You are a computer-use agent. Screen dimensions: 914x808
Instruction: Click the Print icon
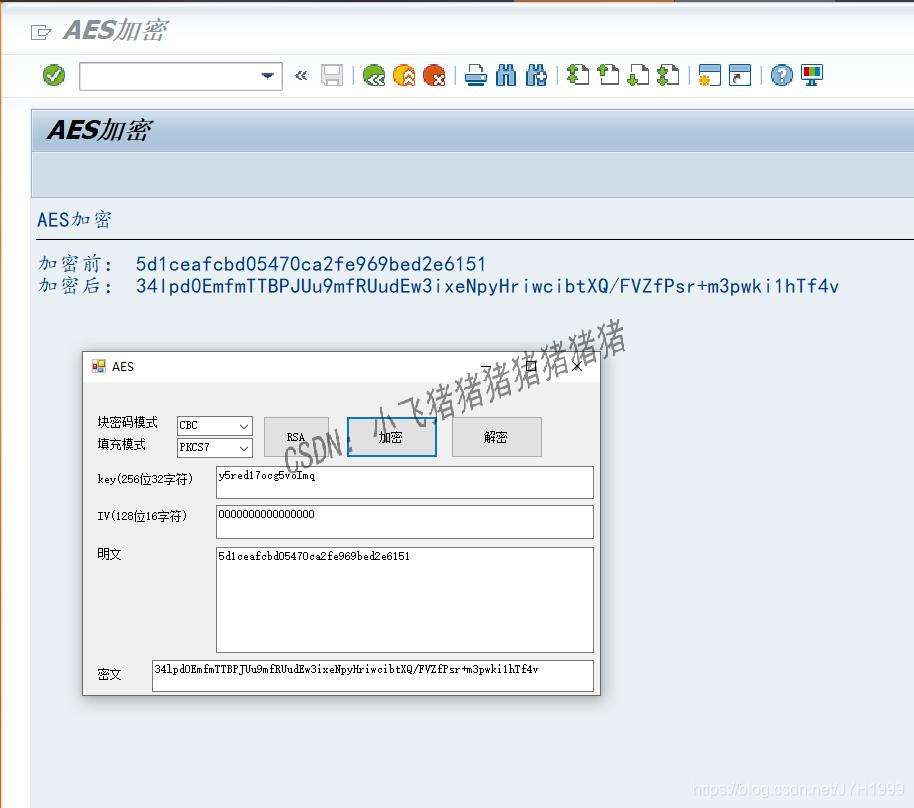point(475,75)
